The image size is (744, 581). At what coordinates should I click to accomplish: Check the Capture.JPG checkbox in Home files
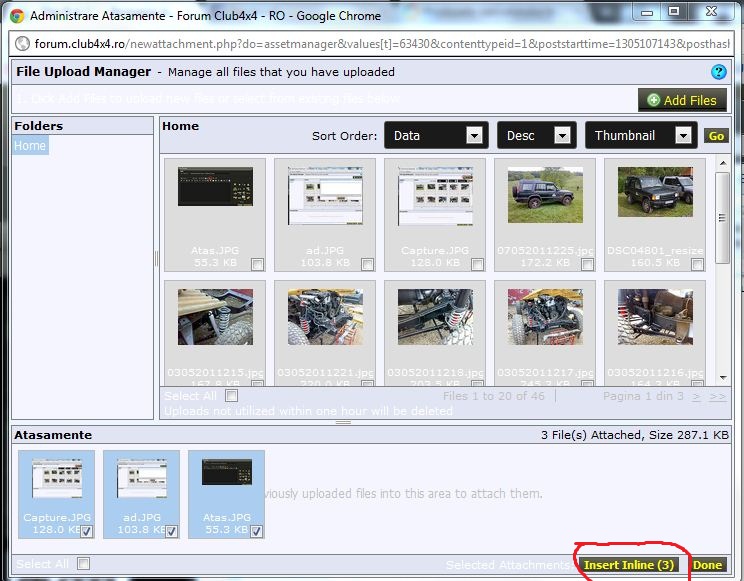[477, 264]
